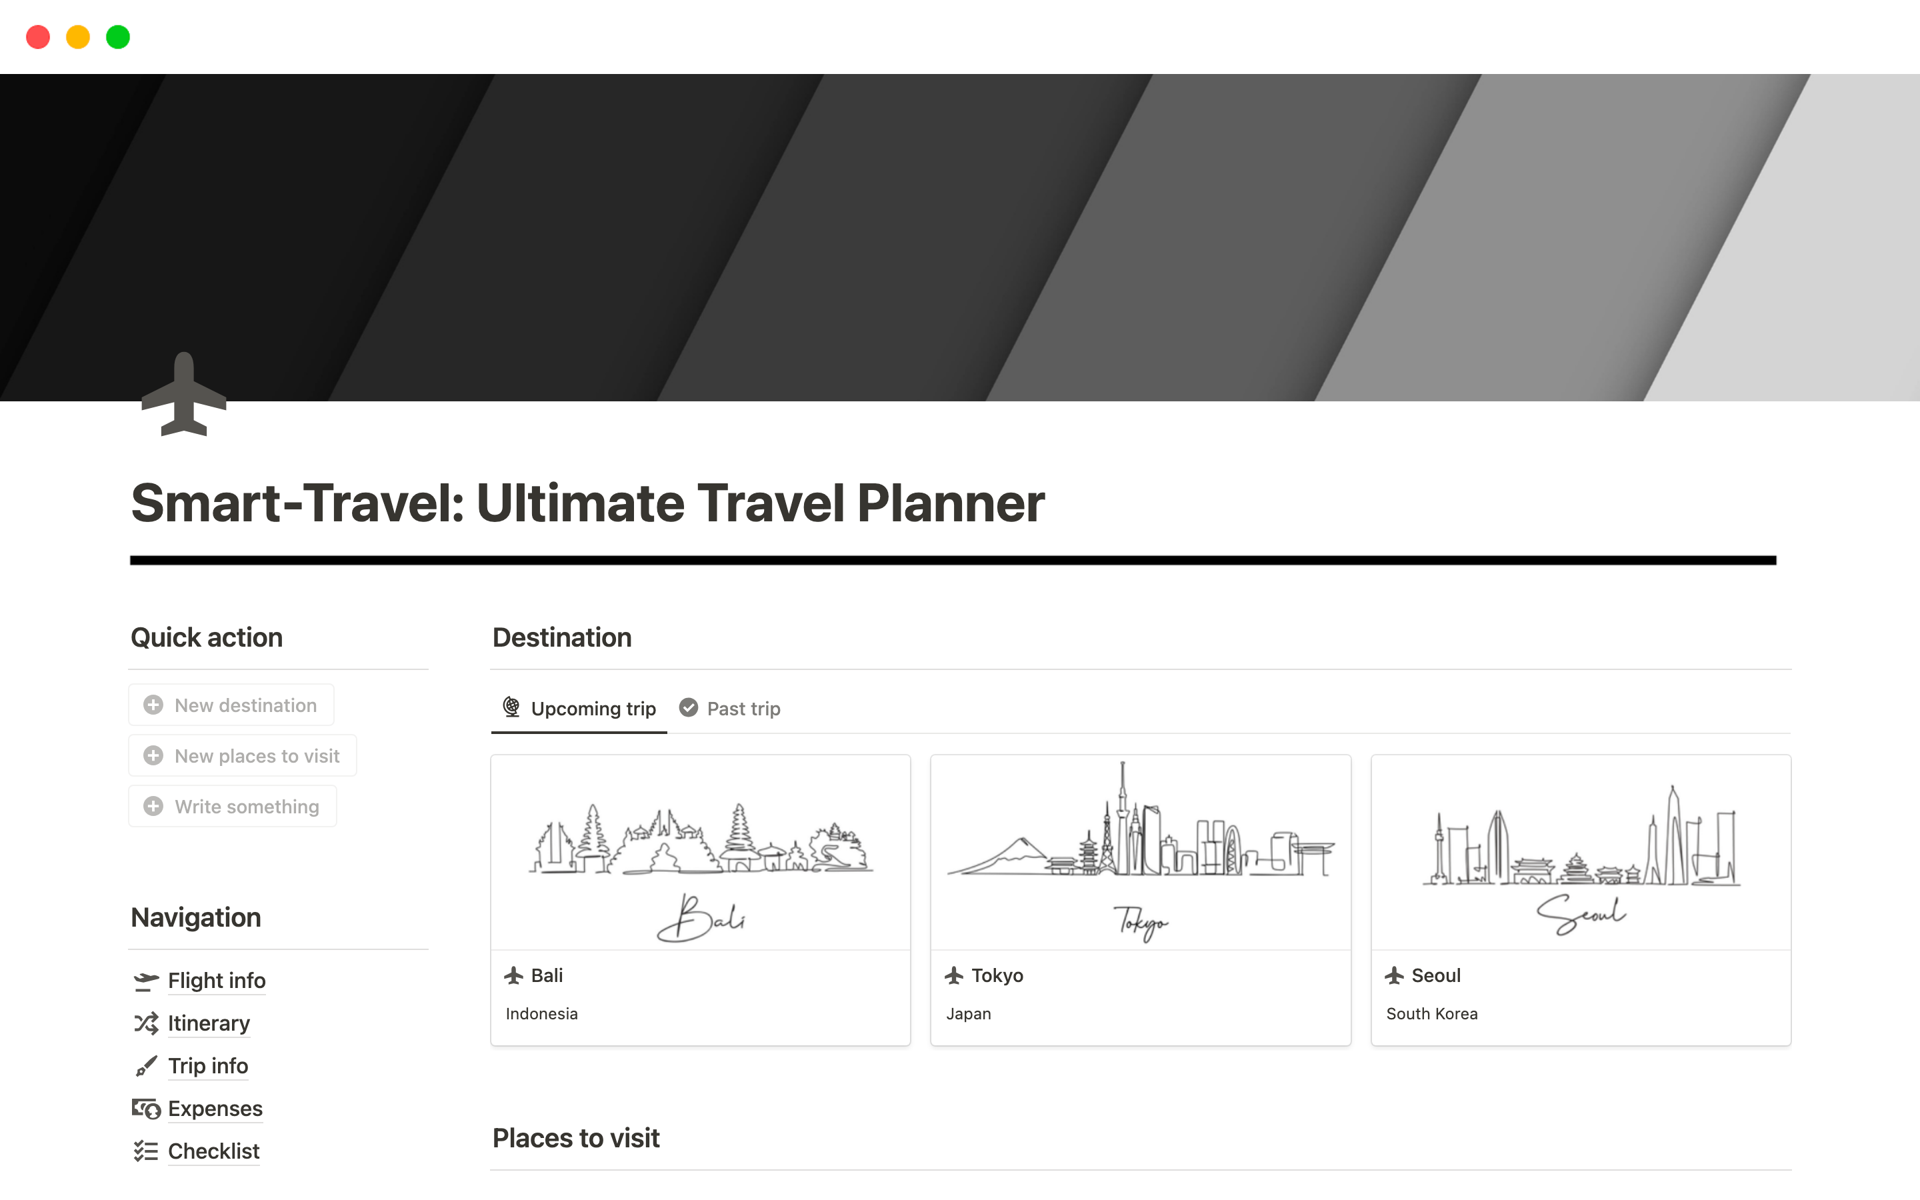Toggle Past trip filter view

click(731, 708)
